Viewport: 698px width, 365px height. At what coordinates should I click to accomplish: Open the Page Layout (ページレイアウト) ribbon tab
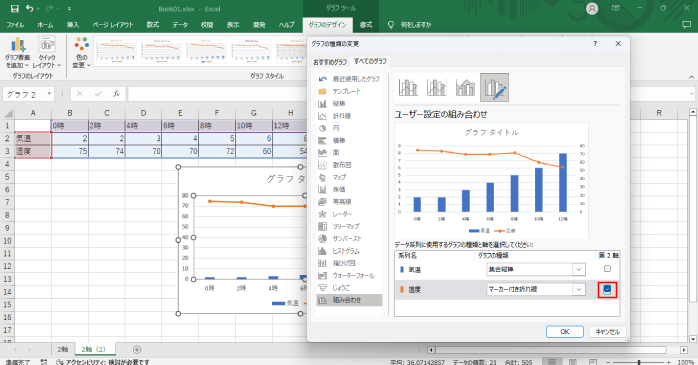click(x=113, y=25)
